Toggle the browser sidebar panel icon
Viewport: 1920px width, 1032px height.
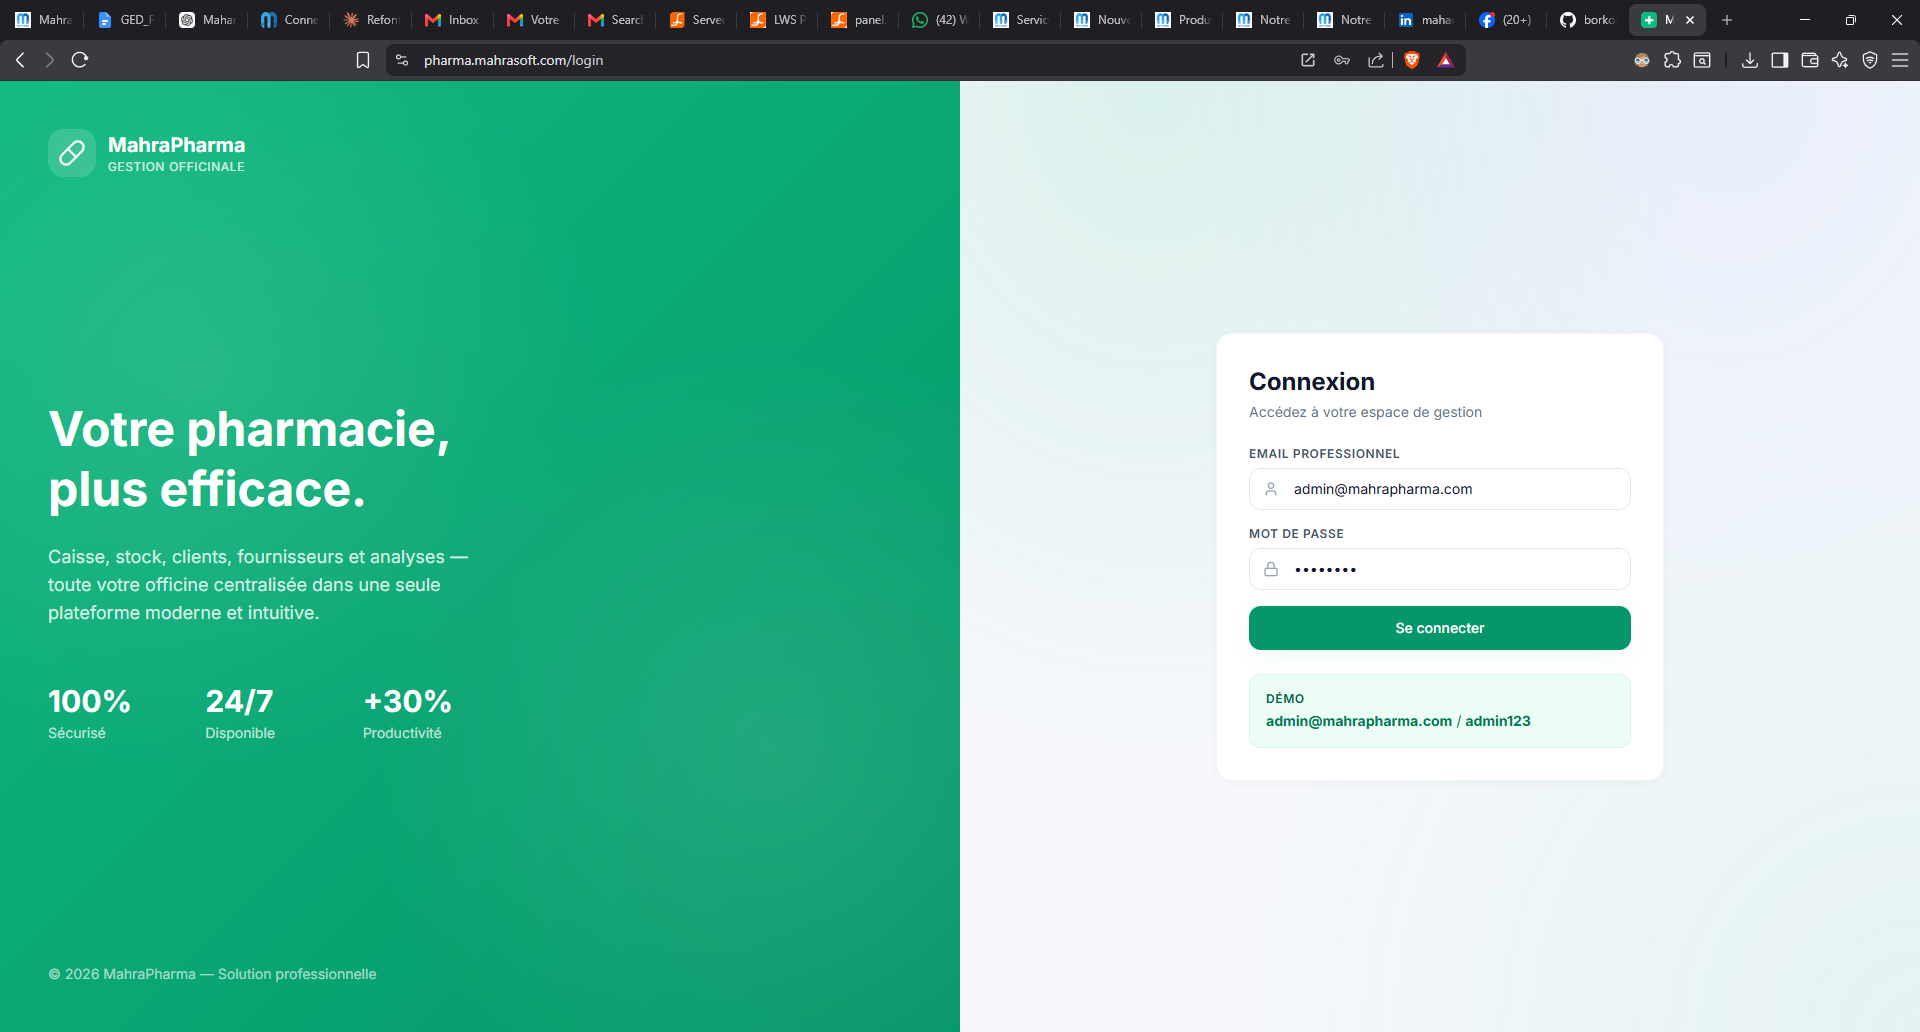[1780, 60]
